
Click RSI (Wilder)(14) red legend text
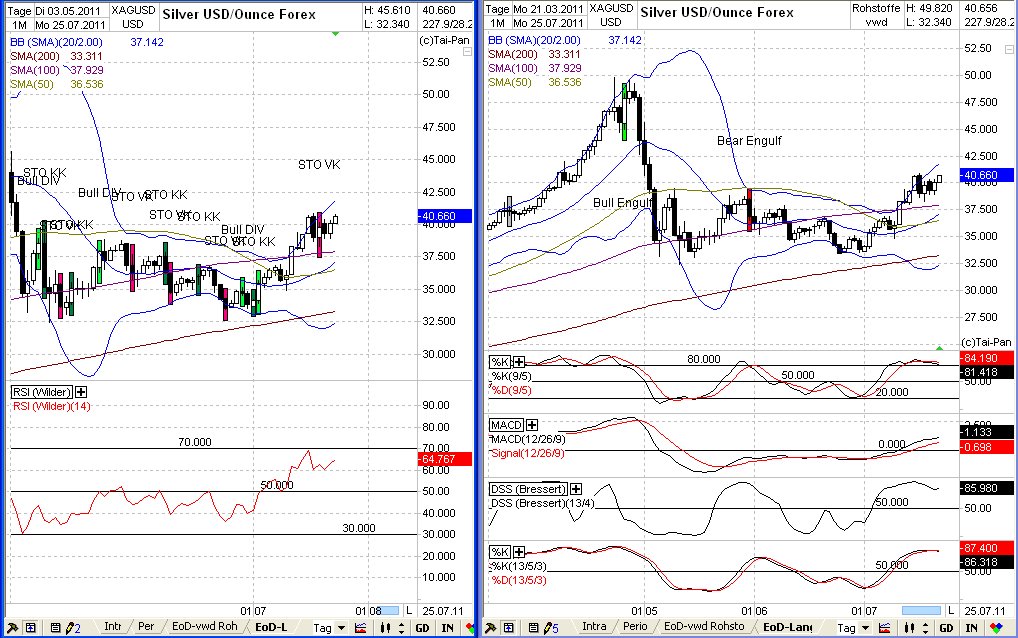pyautogui.click(x=51, y=406)
